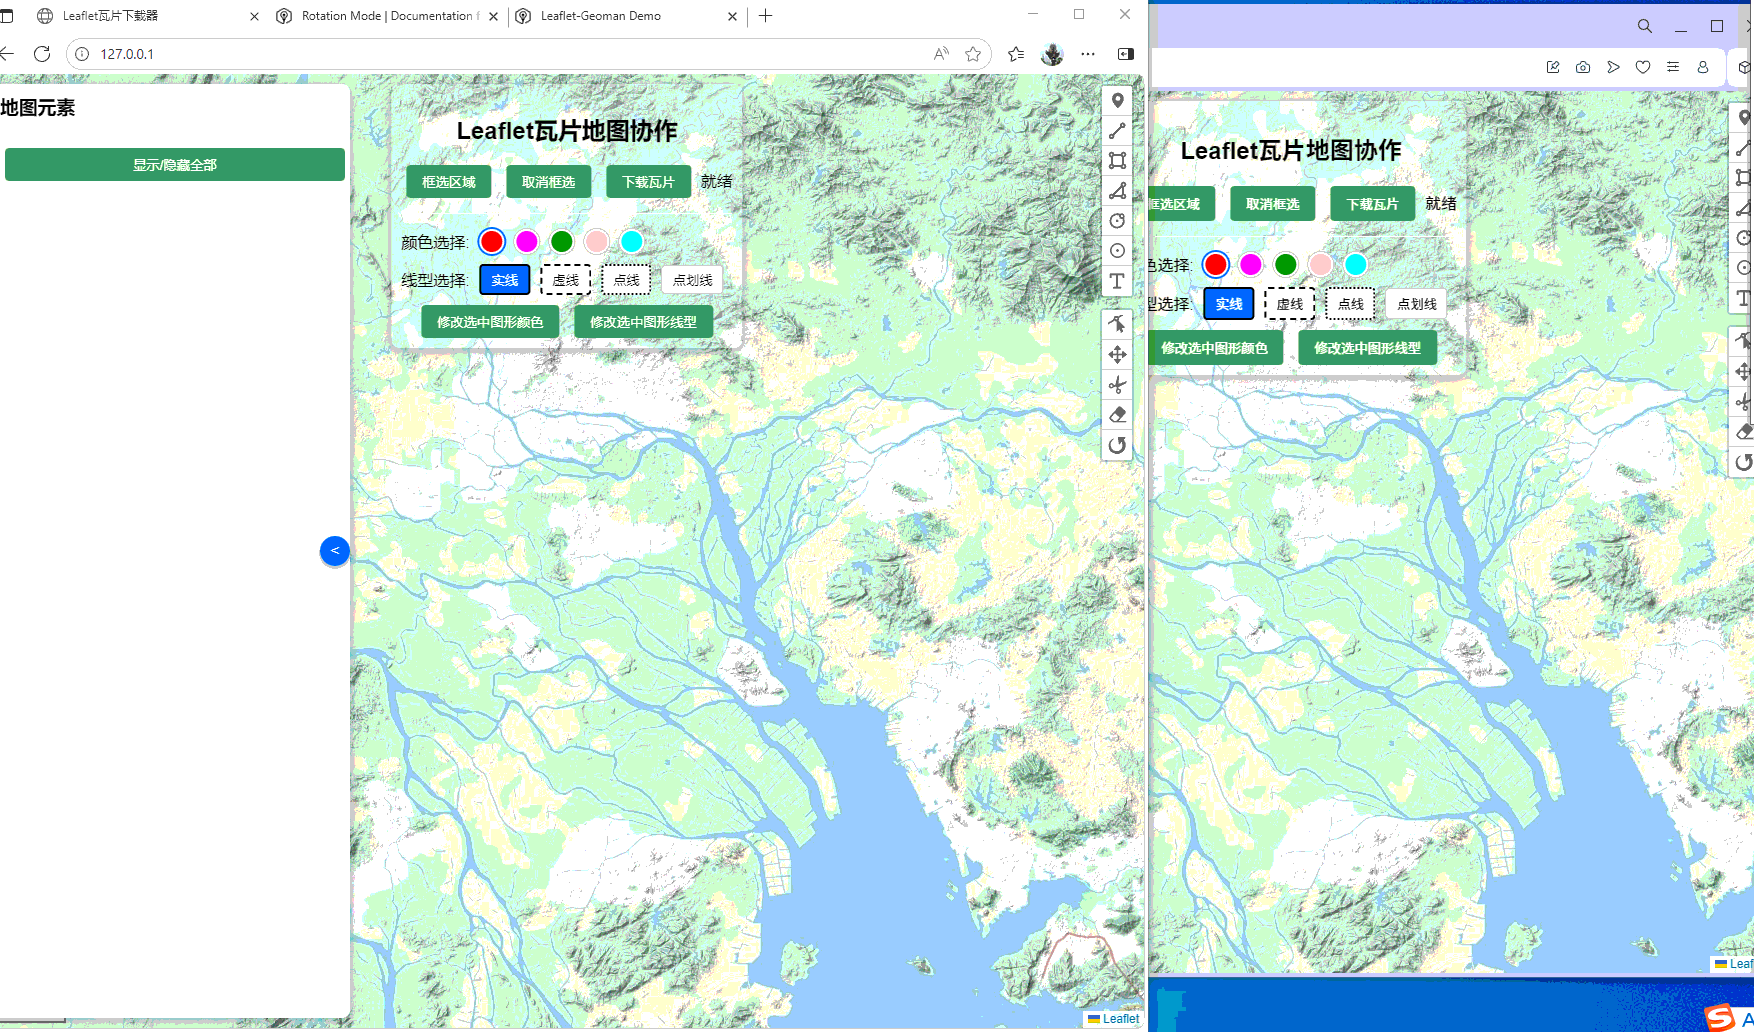The image size is (1754, 1032).
Task: Activate Drag Layers move tool in left browser map
Action: tap(1117, 354)
